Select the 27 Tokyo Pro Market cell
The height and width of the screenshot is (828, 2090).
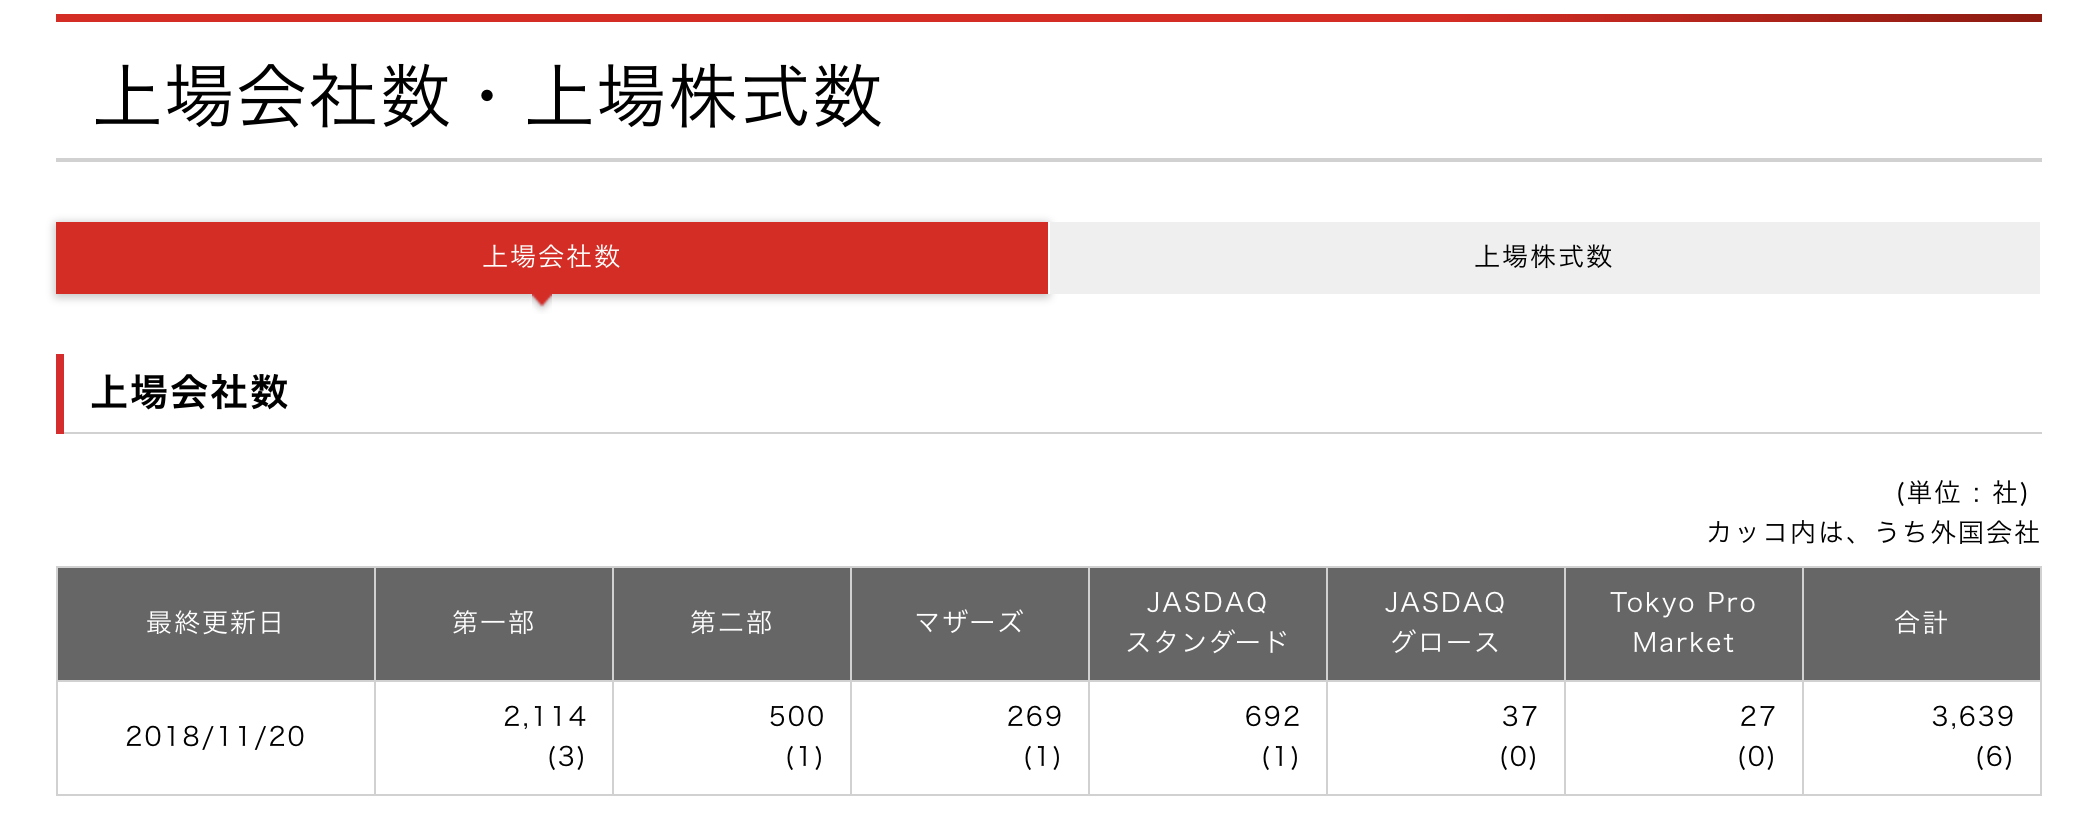[x=1684, y=738]
